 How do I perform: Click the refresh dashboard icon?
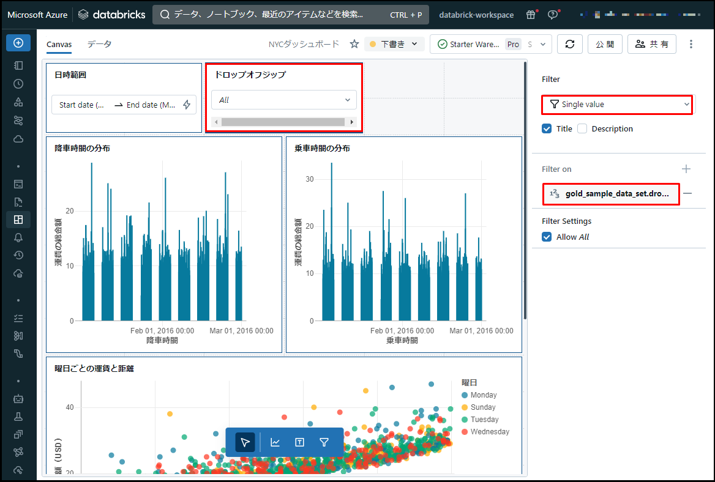(x=570, y=44)
